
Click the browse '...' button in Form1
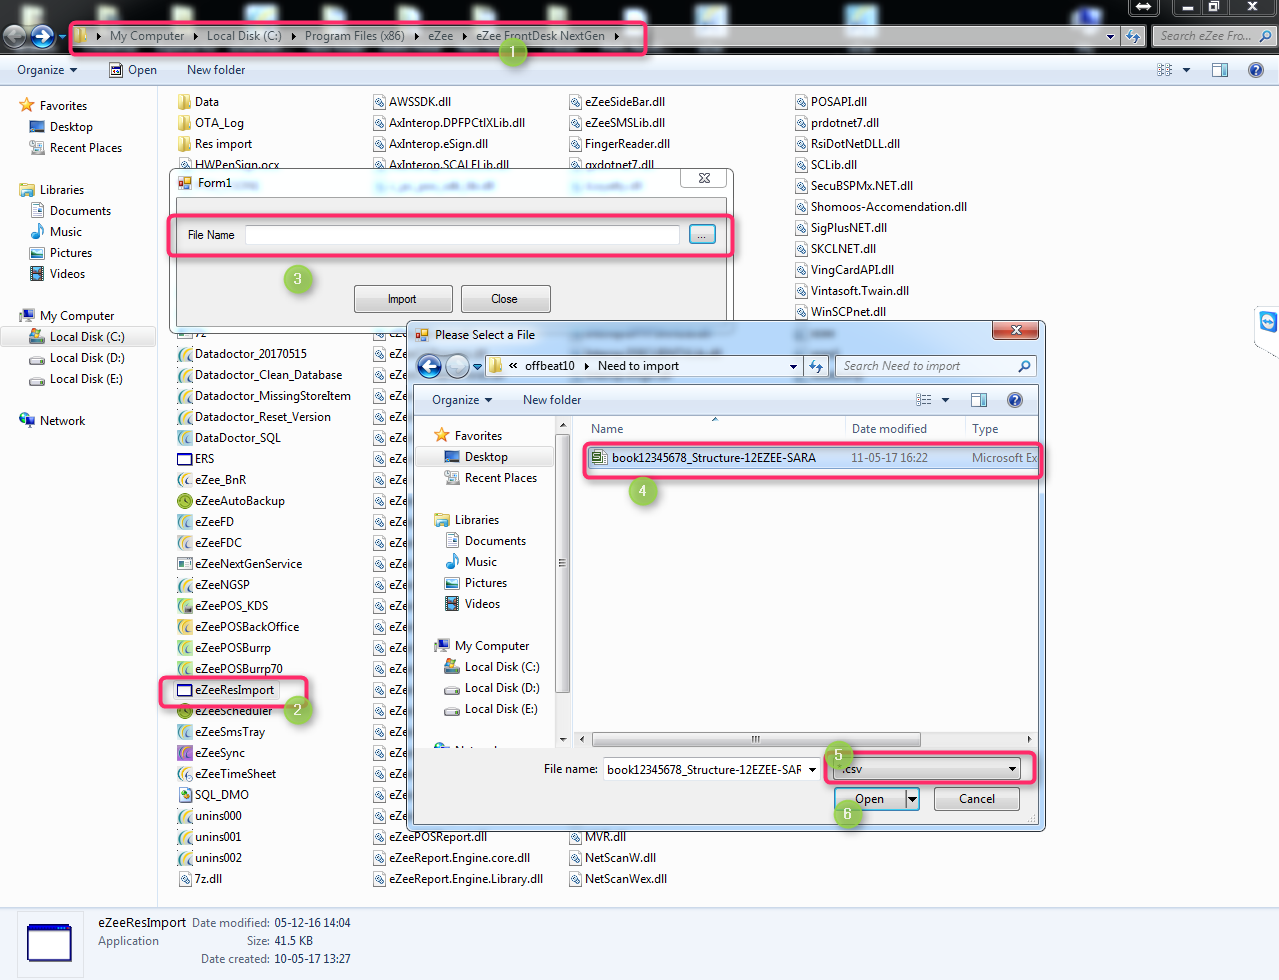[x=702, y=234]
